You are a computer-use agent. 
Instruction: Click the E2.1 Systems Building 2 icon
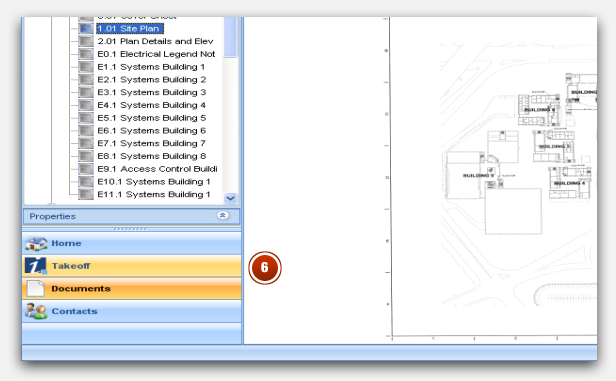point(86,79)
